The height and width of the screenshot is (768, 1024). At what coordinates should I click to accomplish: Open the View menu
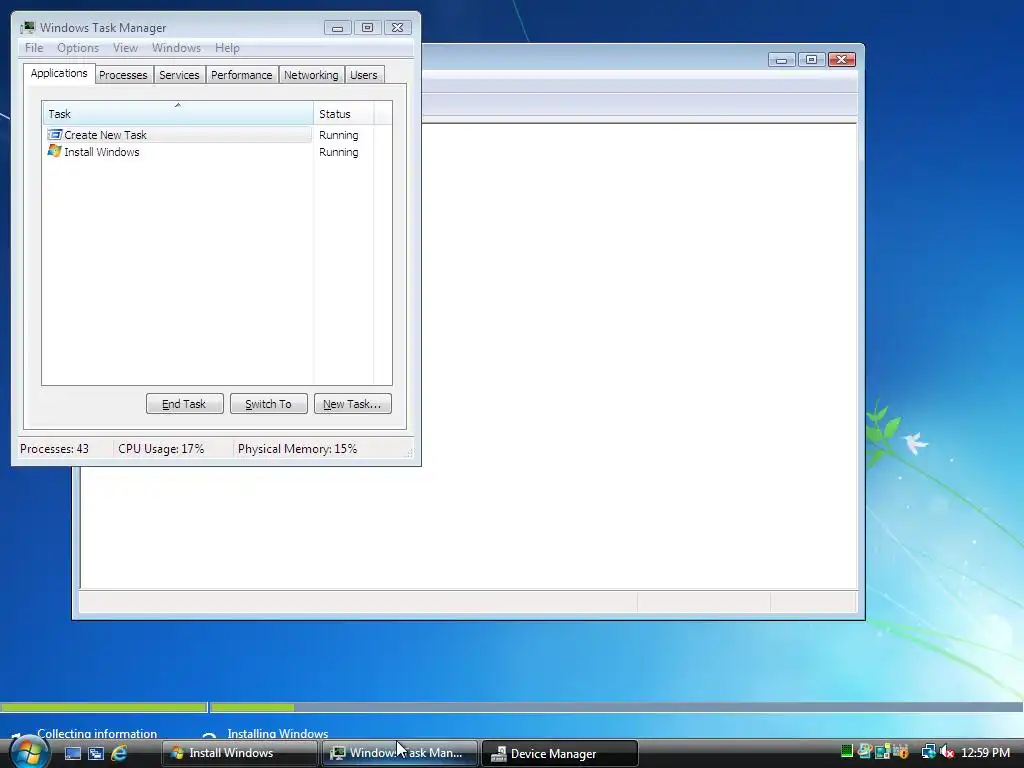tap(125, 48)
